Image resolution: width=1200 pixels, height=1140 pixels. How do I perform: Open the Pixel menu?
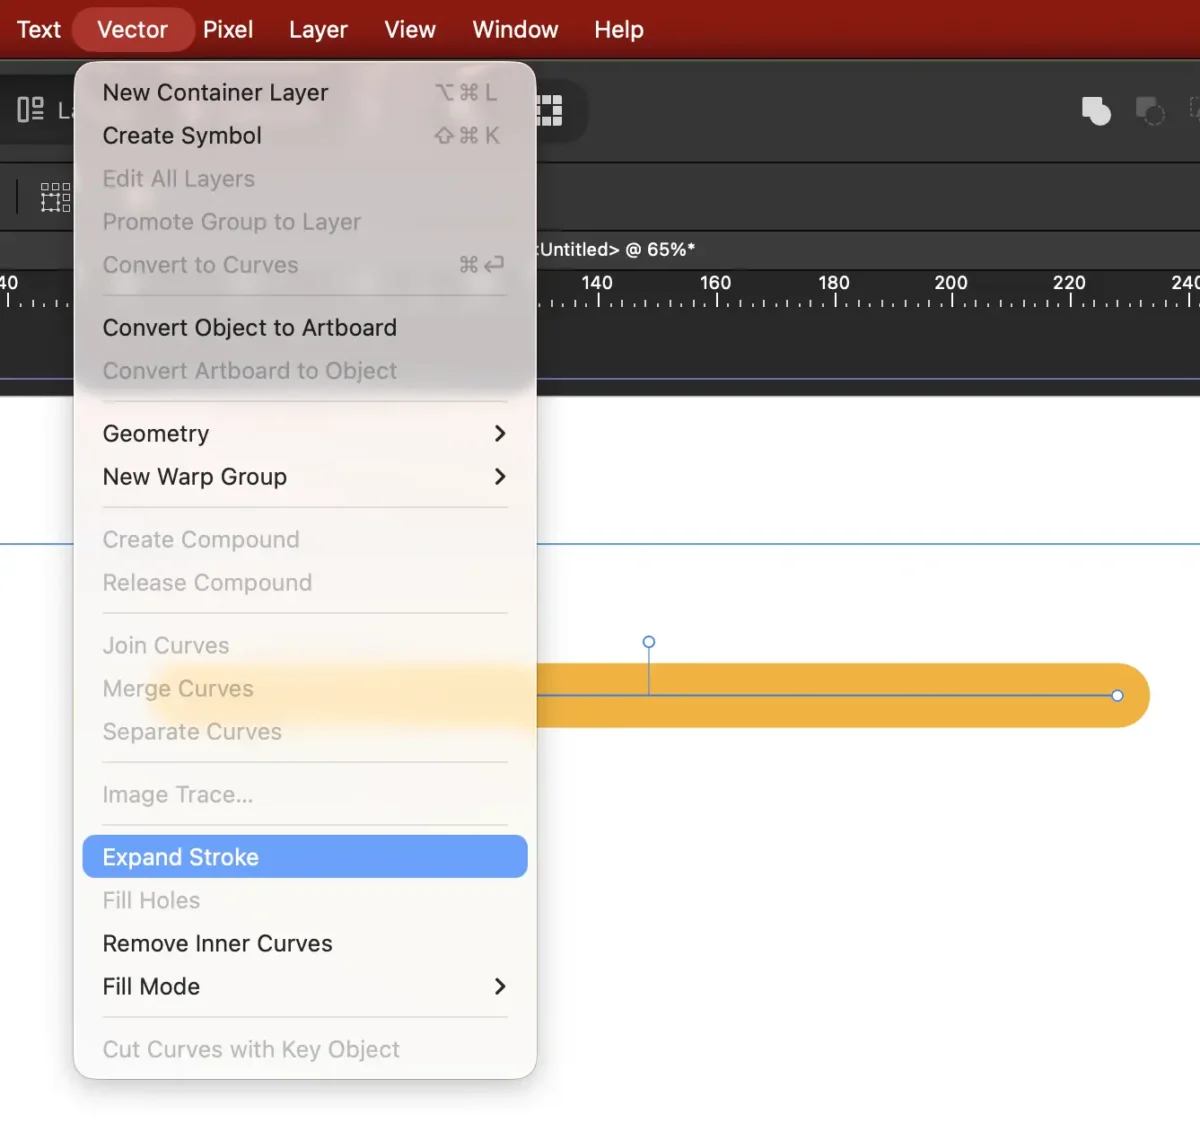pos(227,30)
